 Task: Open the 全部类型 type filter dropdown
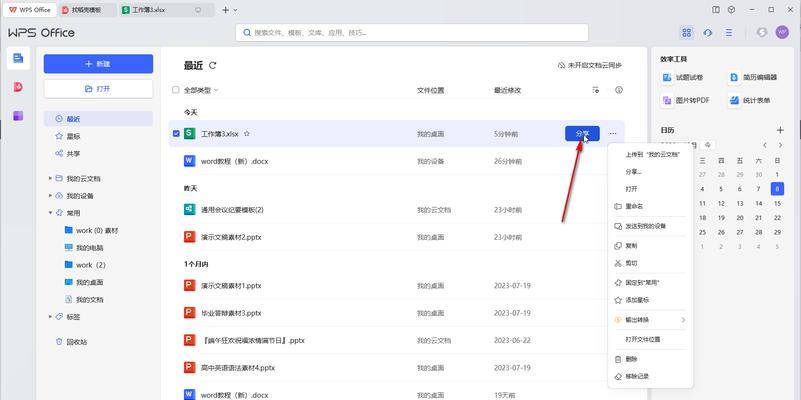tap(201, 90)
